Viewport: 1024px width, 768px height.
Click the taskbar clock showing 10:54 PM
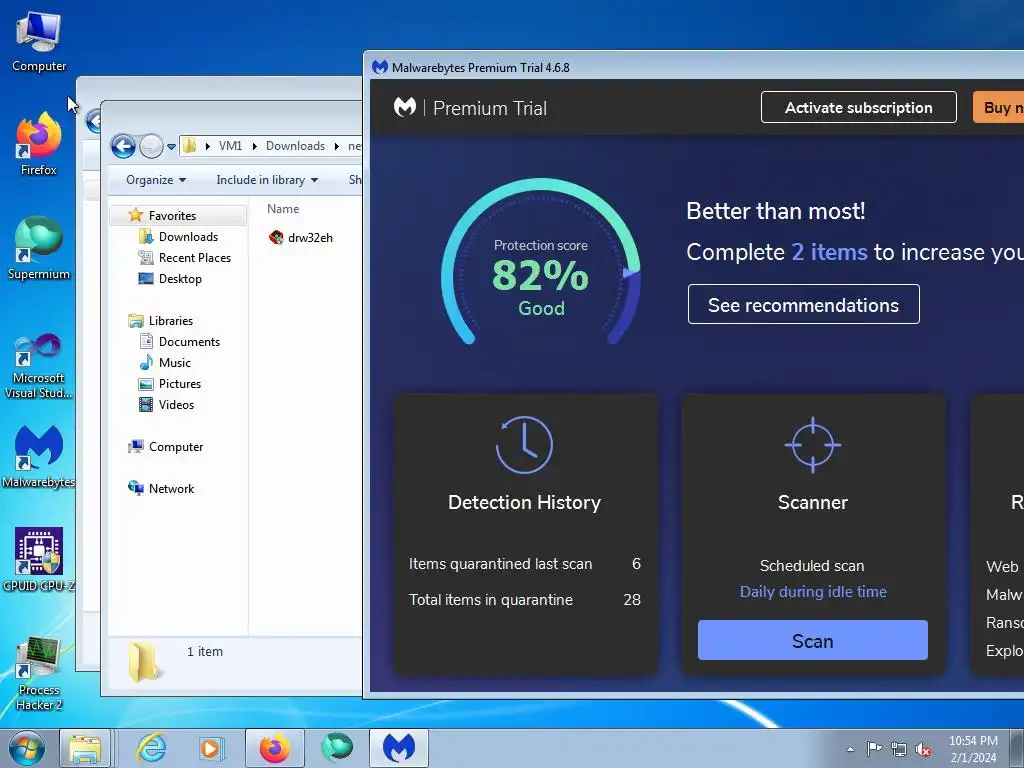(973, 749)
